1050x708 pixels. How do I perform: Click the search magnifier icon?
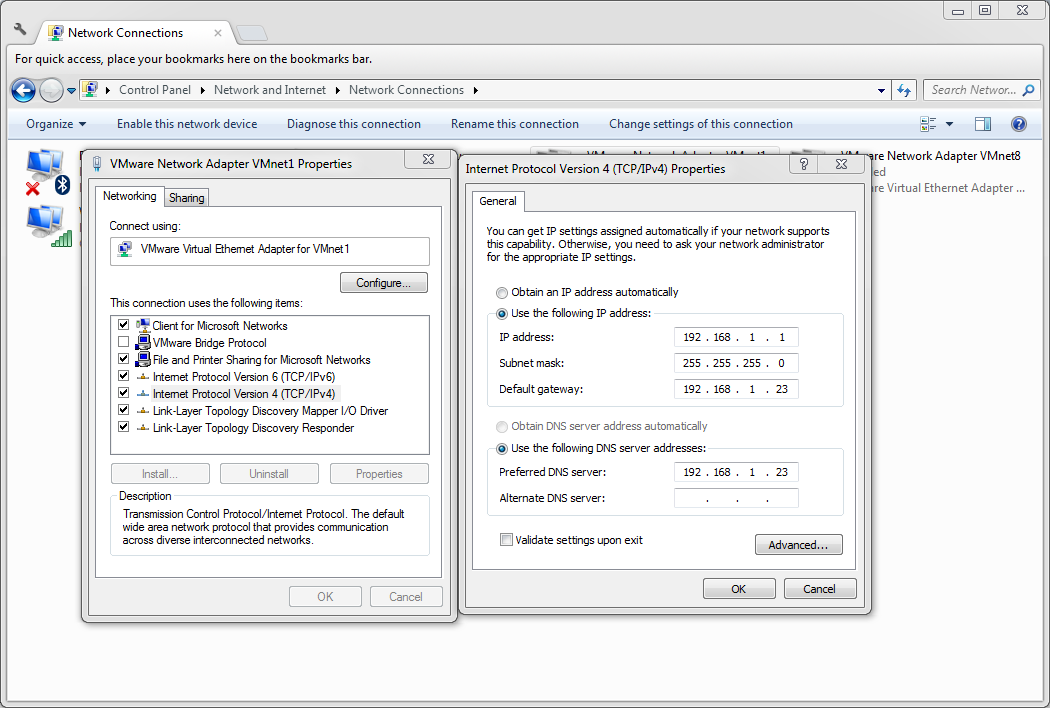(1029, 90)
